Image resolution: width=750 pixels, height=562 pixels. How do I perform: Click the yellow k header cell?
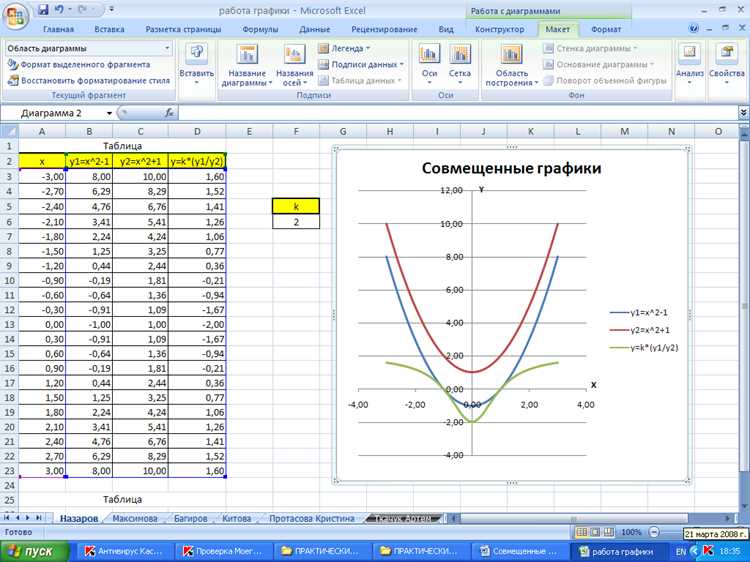[x=296, y=207]
